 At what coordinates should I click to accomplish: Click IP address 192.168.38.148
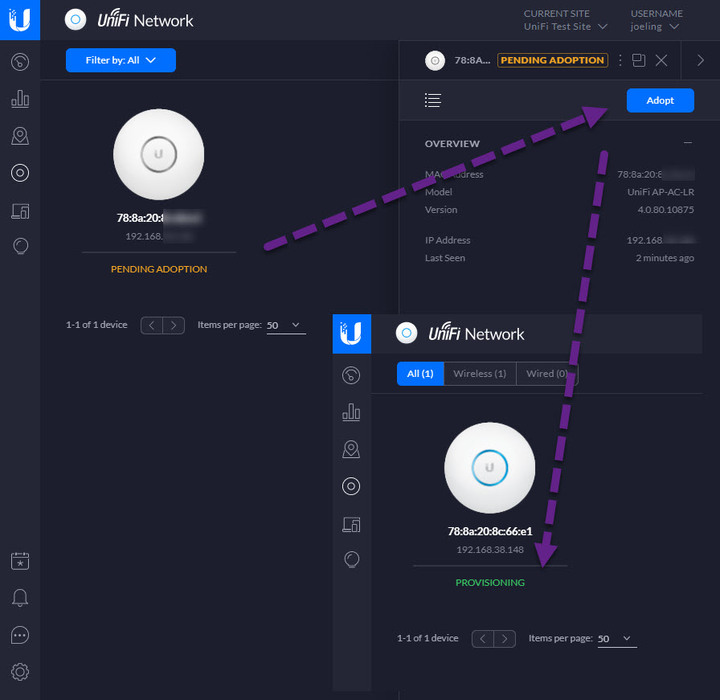[490, 550]
